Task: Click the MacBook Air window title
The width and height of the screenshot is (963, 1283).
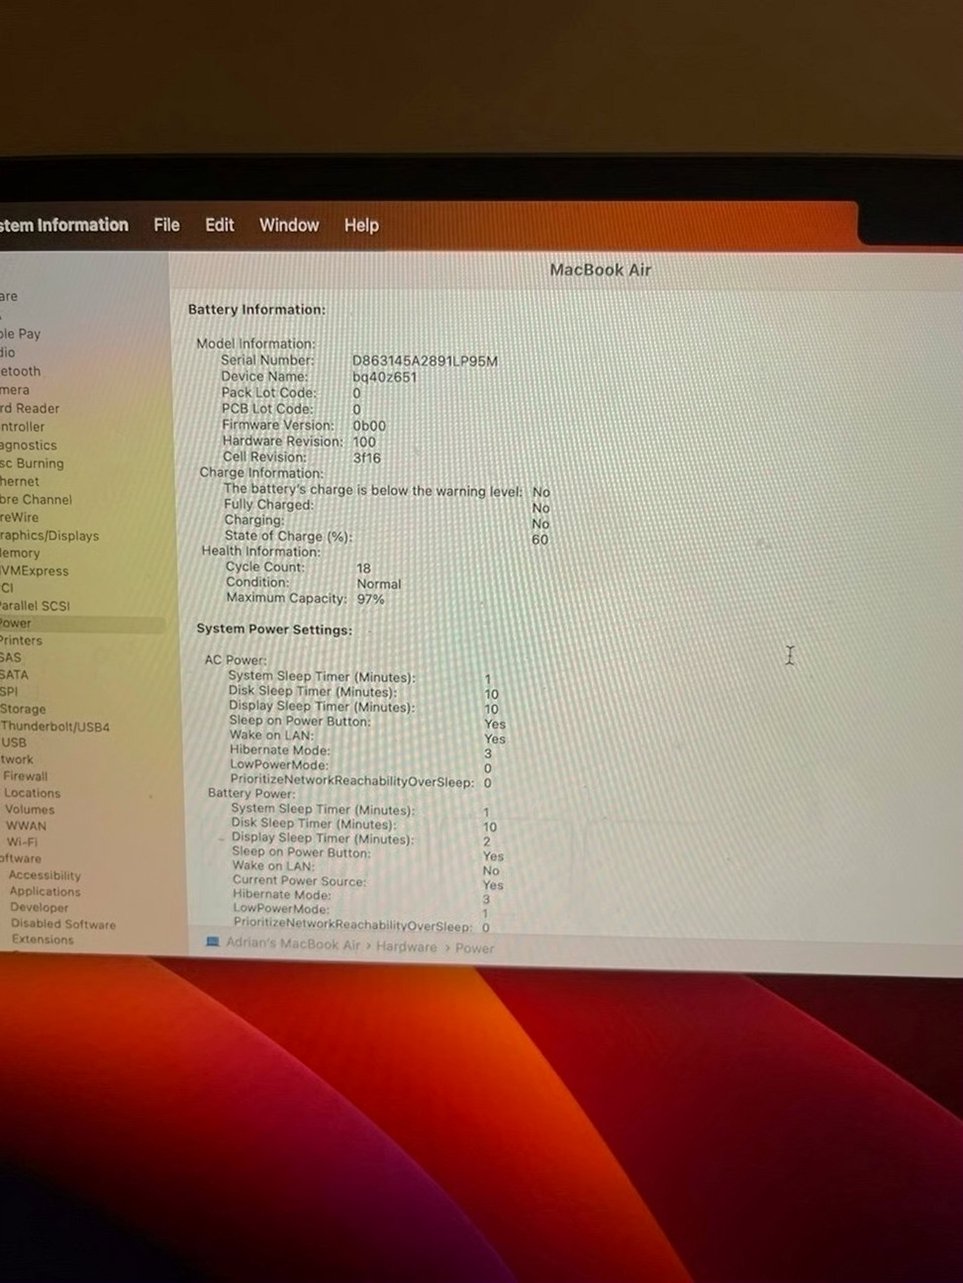Action: (x=600, y=270)
